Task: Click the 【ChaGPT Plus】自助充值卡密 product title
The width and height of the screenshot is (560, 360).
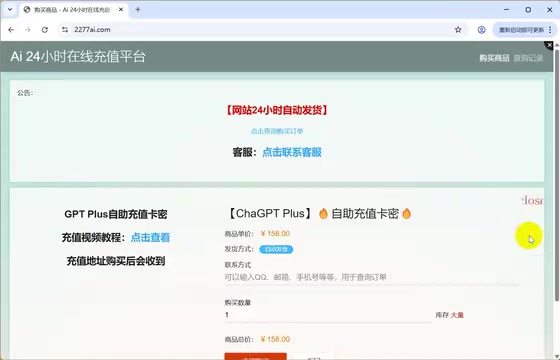Action: (x=319, y=214)
